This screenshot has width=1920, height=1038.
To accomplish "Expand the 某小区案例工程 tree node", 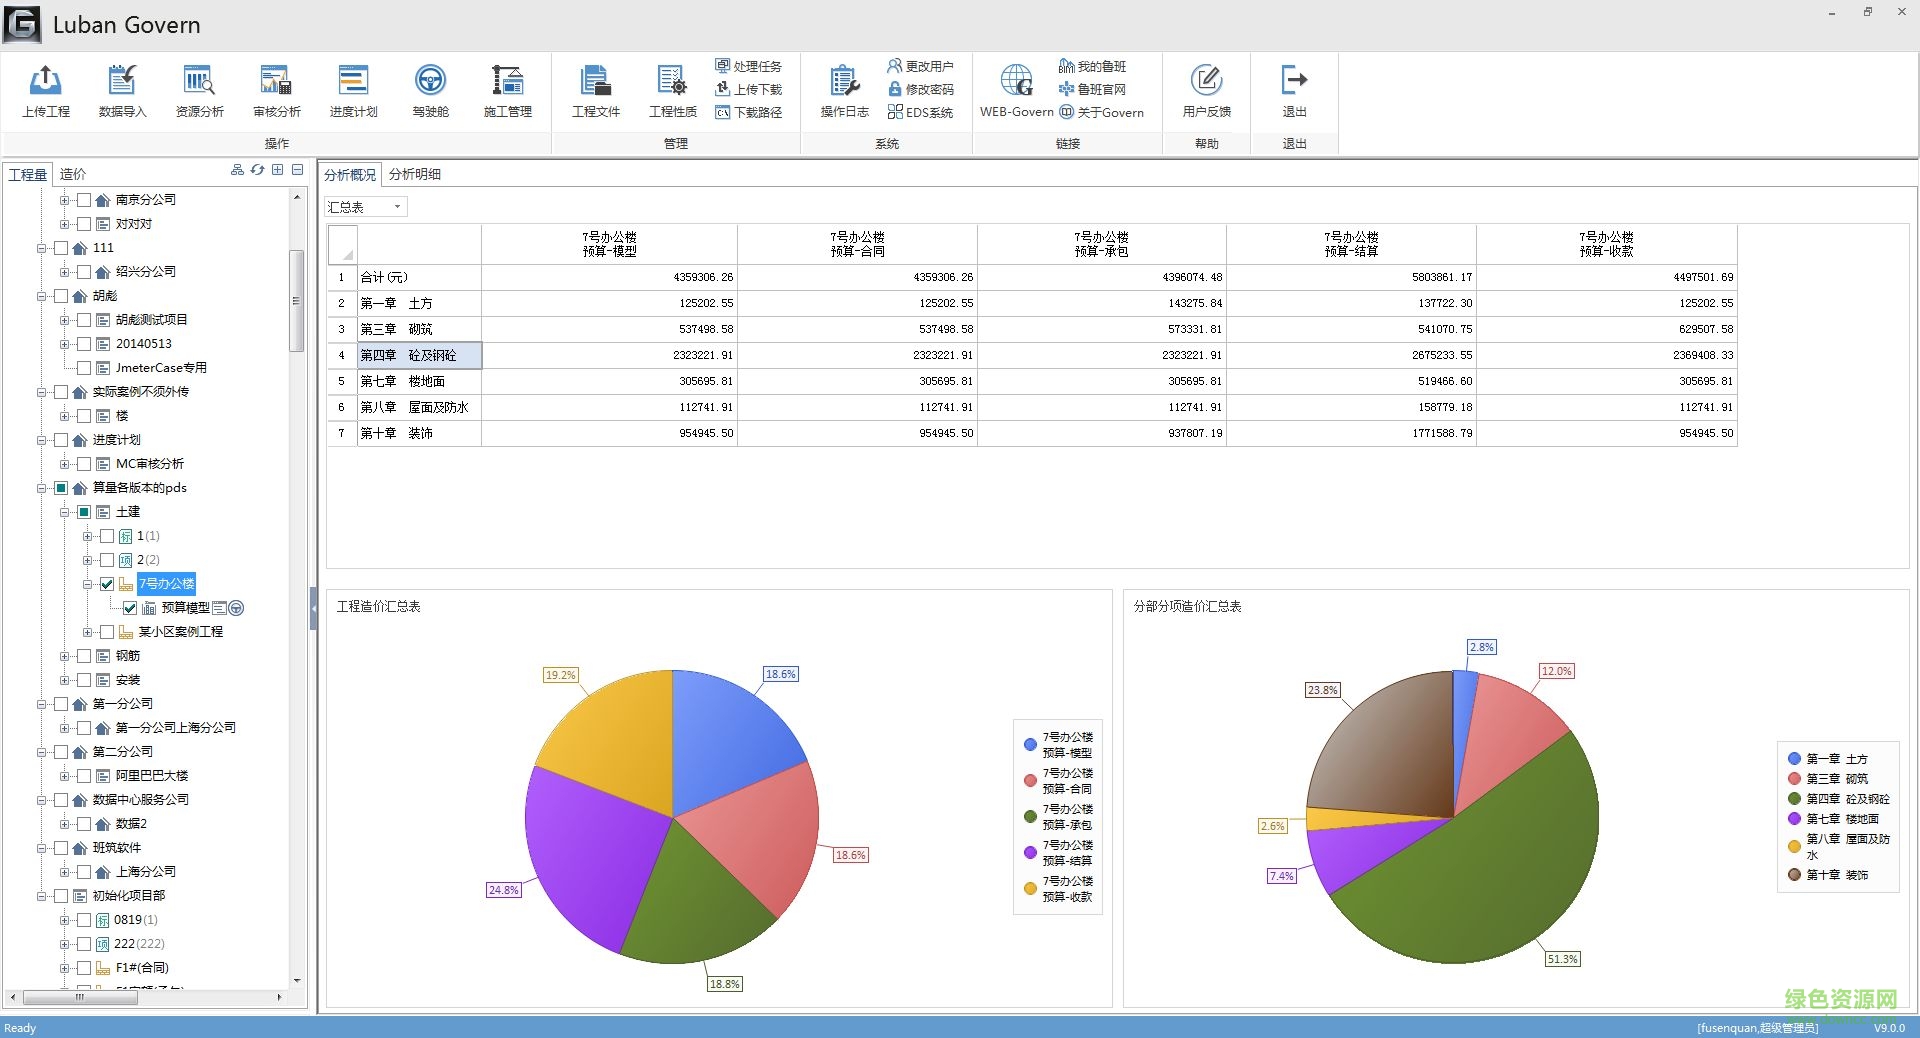I will pos(88,632).
